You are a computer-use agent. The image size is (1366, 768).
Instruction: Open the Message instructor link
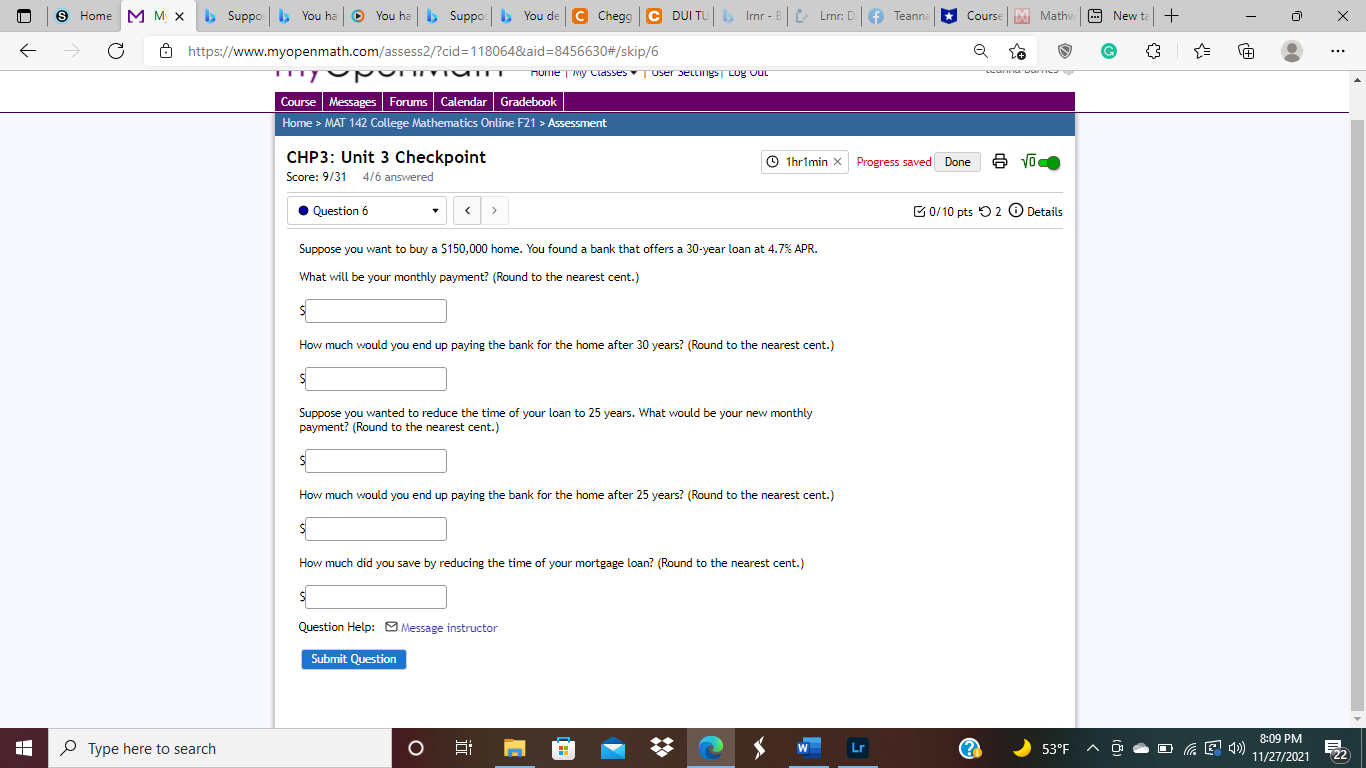point(449,628)
